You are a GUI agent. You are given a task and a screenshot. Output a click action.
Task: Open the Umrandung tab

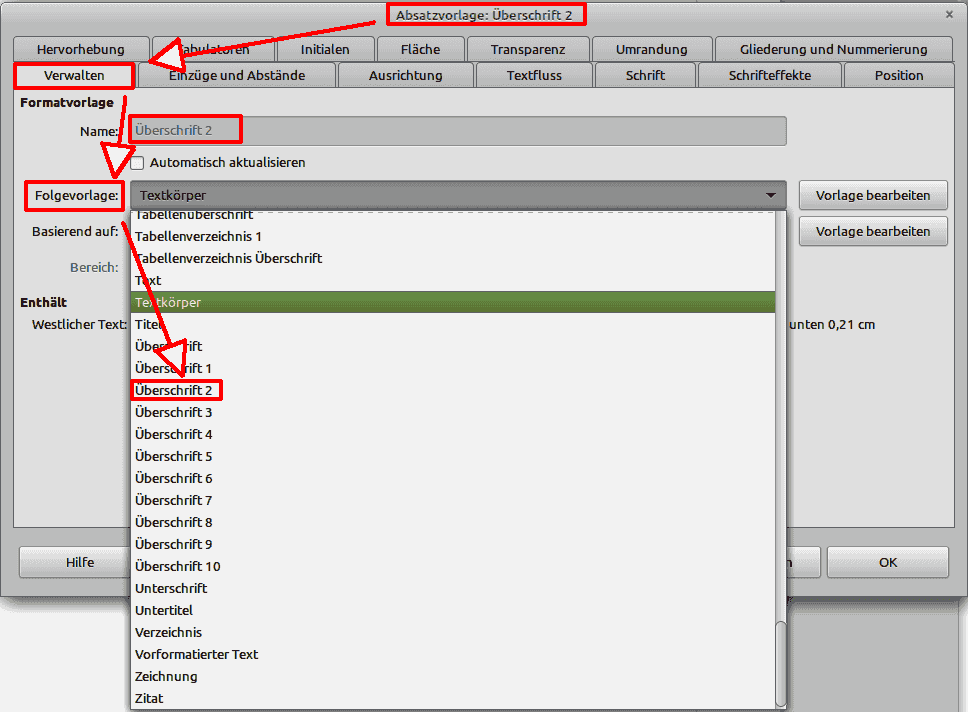pos(651,49)
